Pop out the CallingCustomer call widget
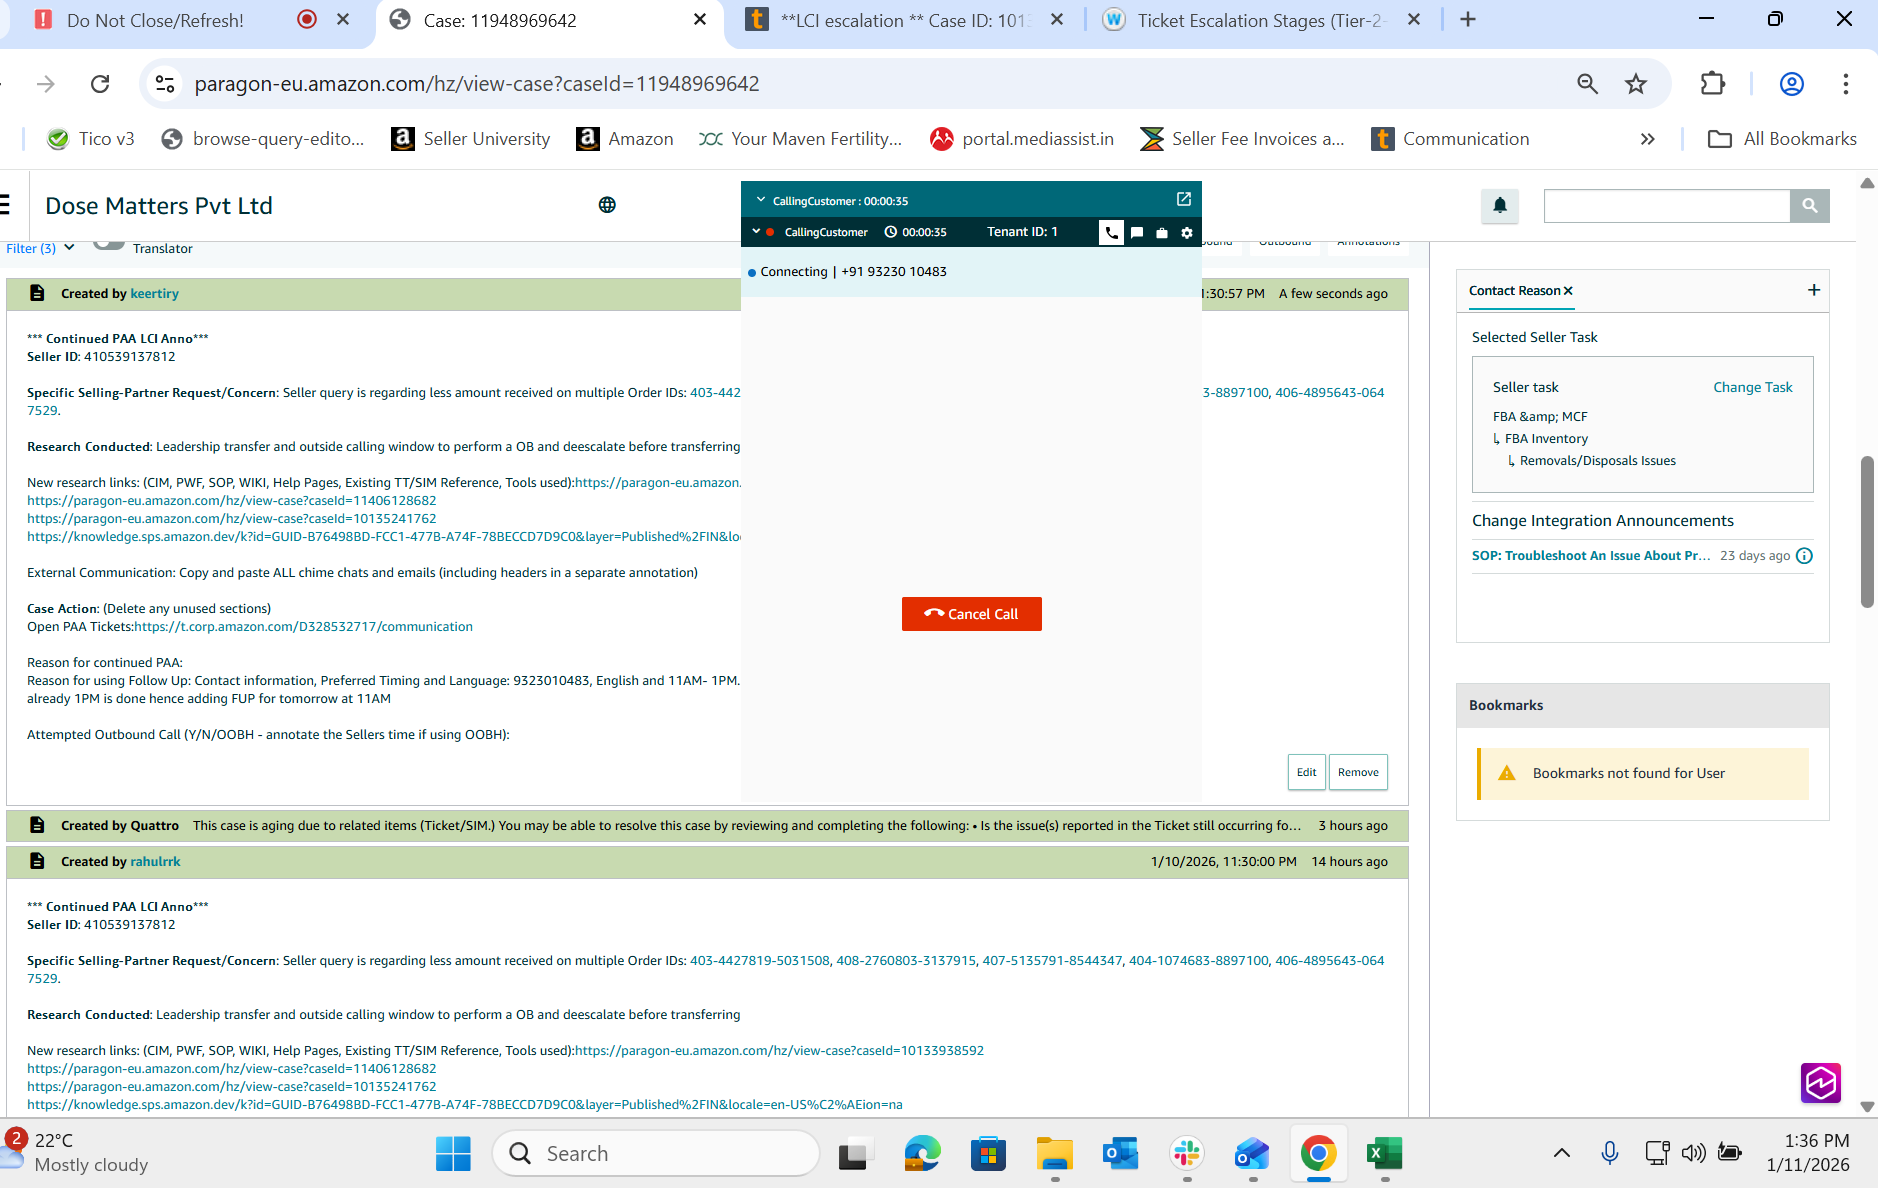 (1184, 199)
